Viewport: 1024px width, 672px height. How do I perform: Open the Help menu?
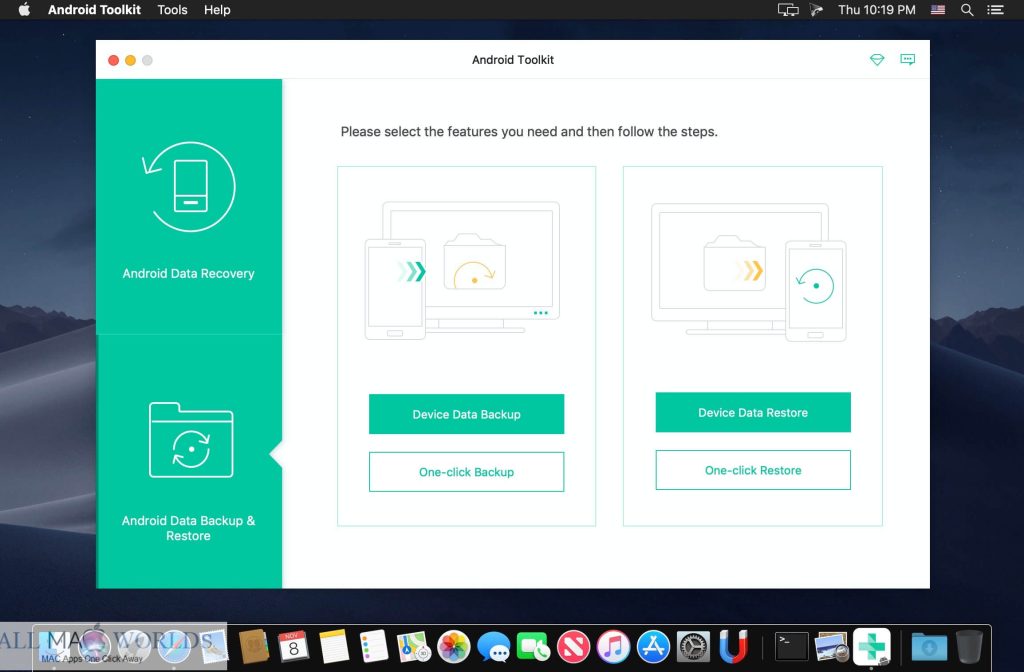[217, 10]
